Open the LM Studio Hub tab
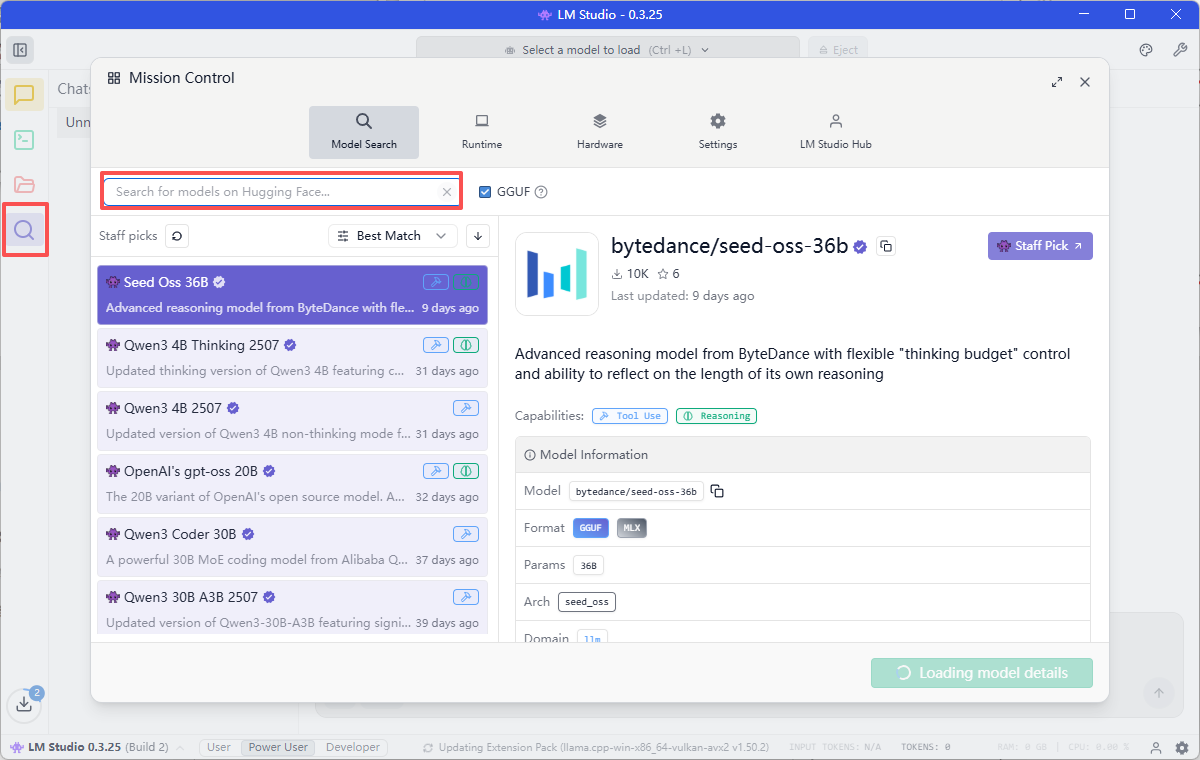1200x760 pixels. (x=836, y=132)
